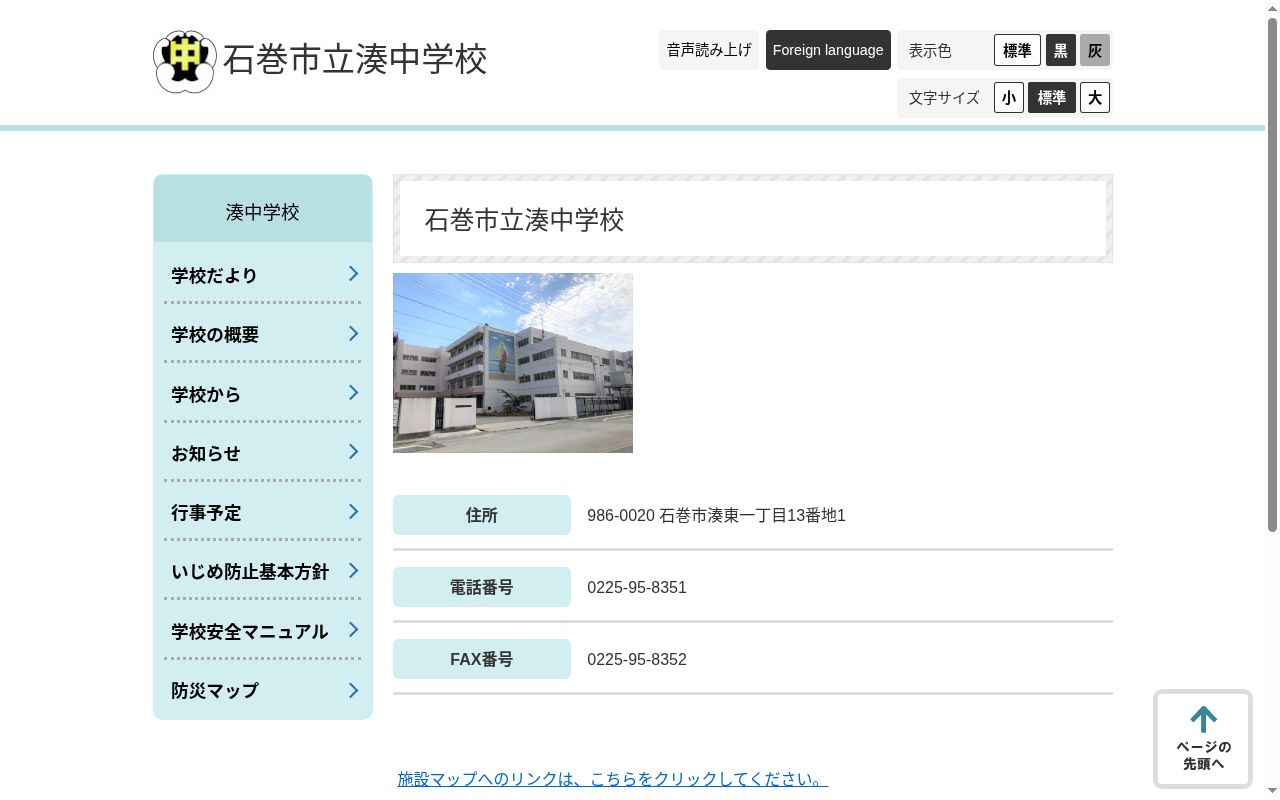Switch display color to 黒
This screenshot has width=1280, height=800.
click(1061, 50)
